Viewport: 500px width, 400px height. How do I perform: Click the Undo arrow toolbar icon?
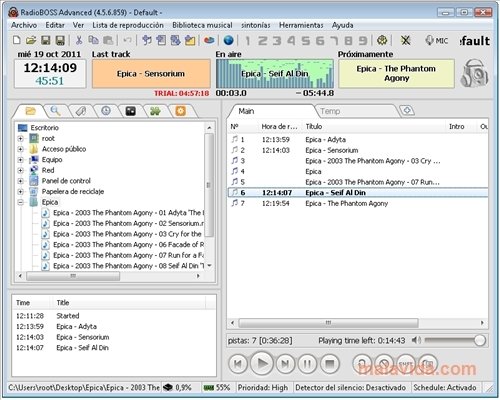click(x=127, y=40)
